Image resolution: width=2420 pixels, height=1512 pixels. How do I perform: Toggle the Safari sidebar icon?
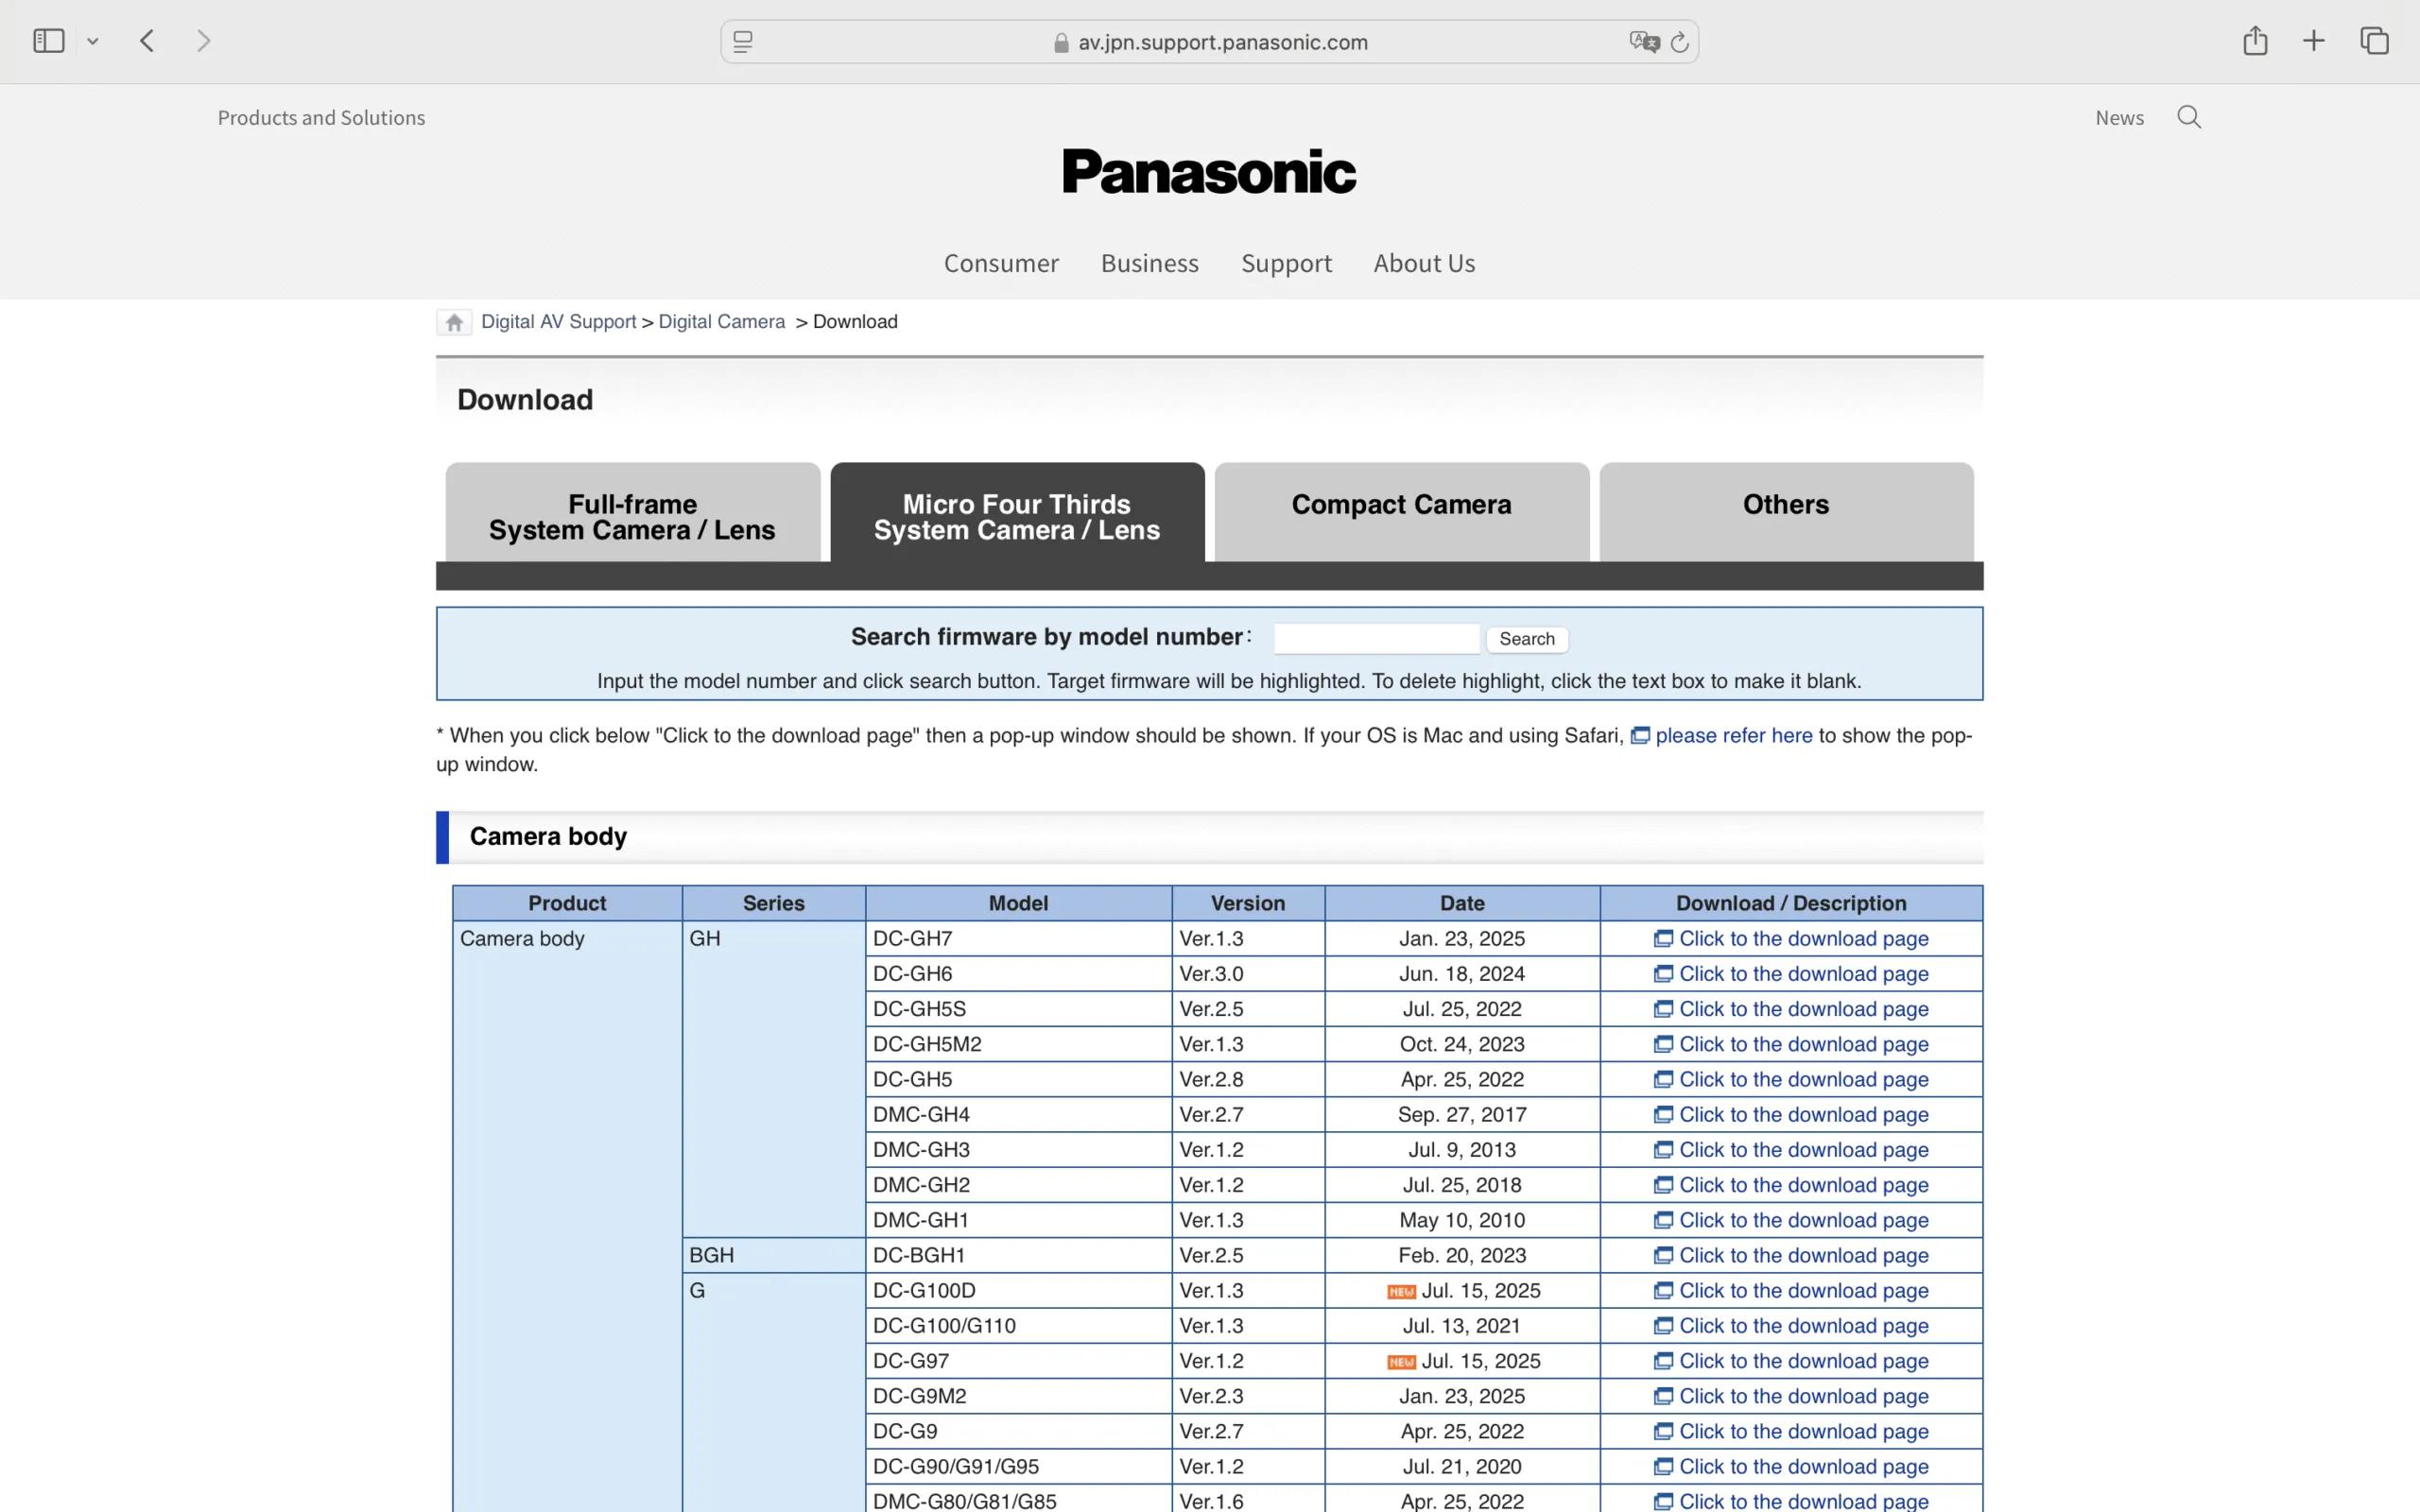(48, 41)
